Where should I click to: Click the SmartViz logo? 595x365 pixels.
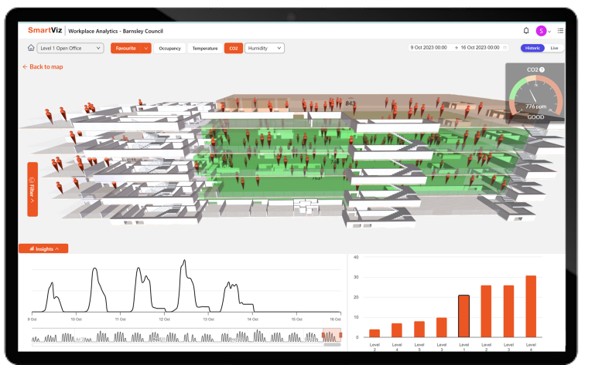click(45, 30)
